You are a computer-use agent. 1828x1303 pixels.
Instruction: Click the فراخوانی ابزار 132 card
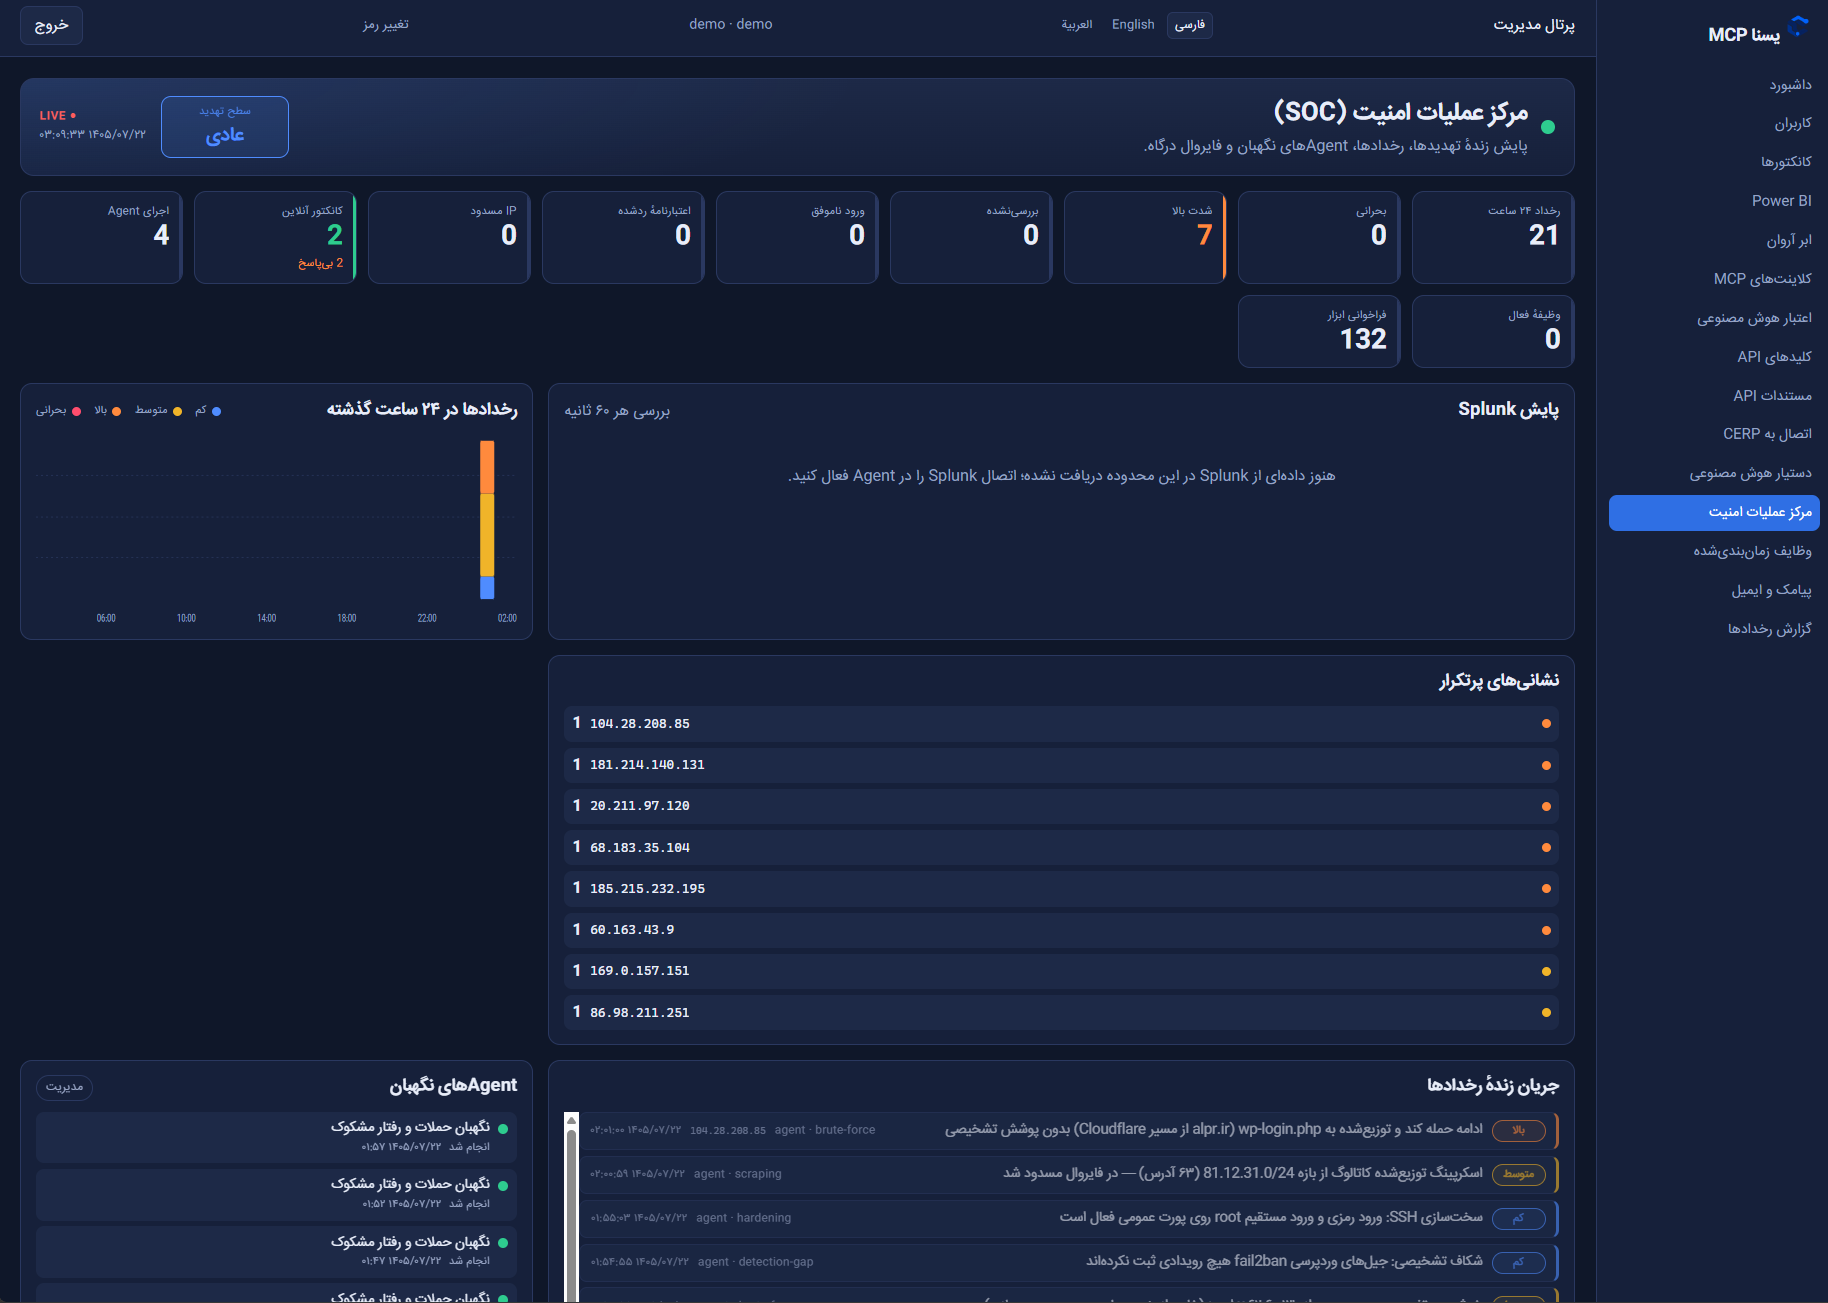[x=1319, y=331]
